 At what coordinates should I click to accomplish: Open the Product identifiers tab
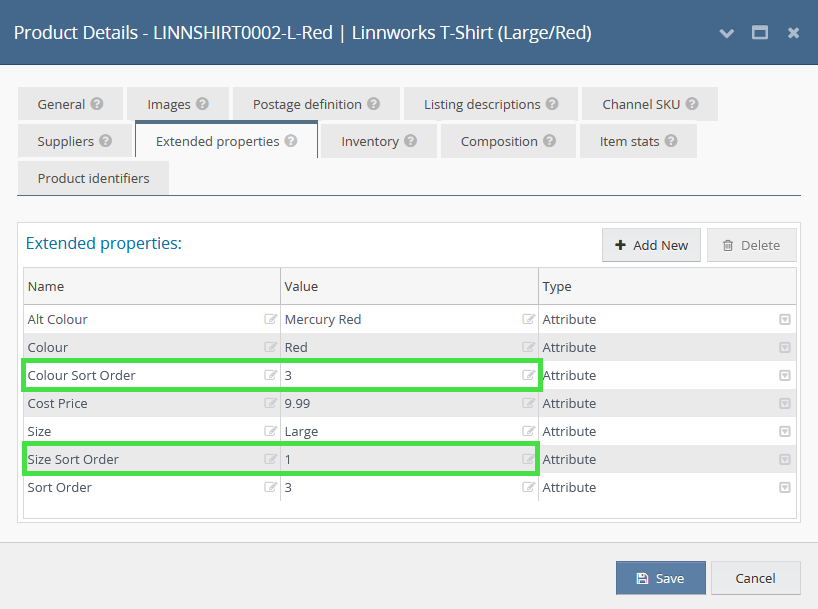[93, 178]
